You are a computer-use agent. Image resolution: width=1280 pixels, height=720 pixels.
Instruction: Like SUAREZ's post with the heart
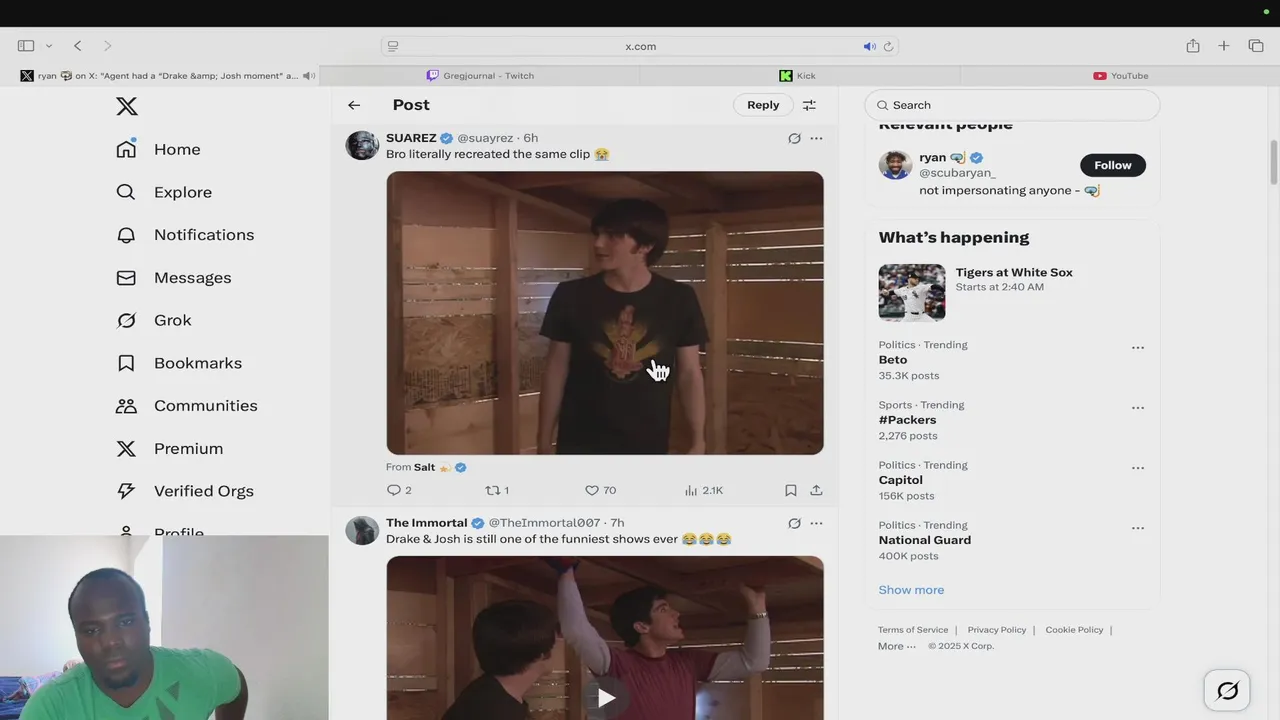(591, 490)
